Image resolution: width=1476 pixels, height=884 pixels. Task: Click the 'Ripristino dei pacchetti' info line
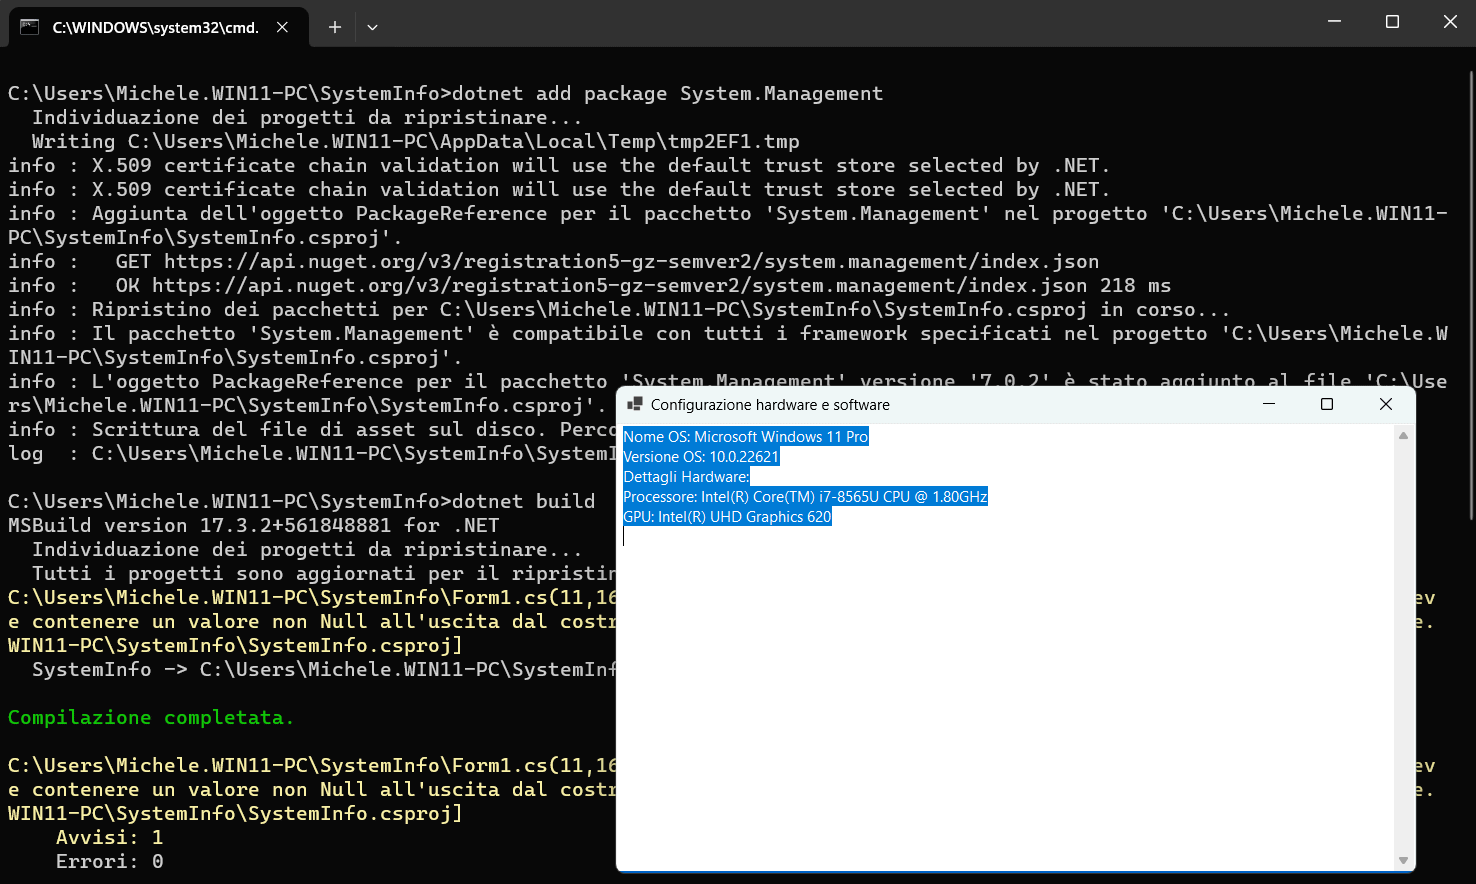coord(619,310)
